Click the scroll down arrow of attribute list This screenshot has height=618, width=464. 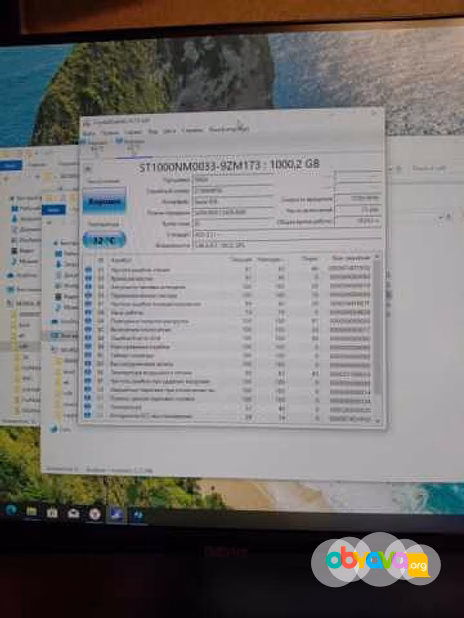(x=378, y=421)
